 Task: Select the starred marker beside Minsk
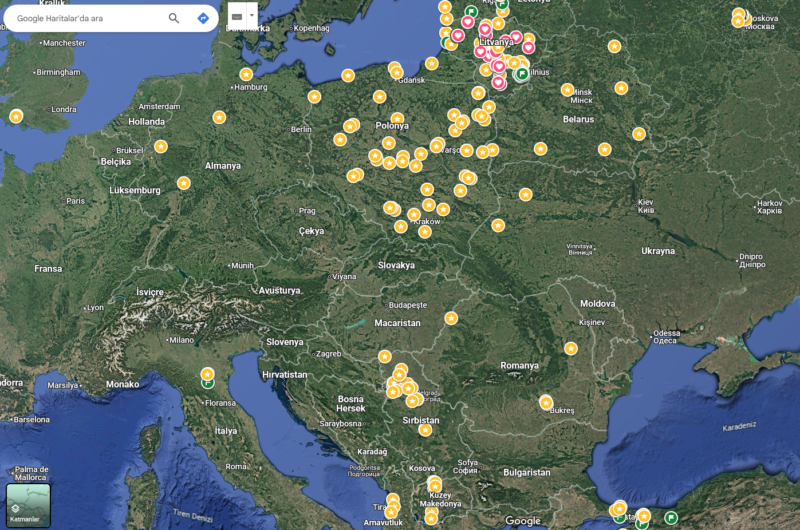point(568,89)
